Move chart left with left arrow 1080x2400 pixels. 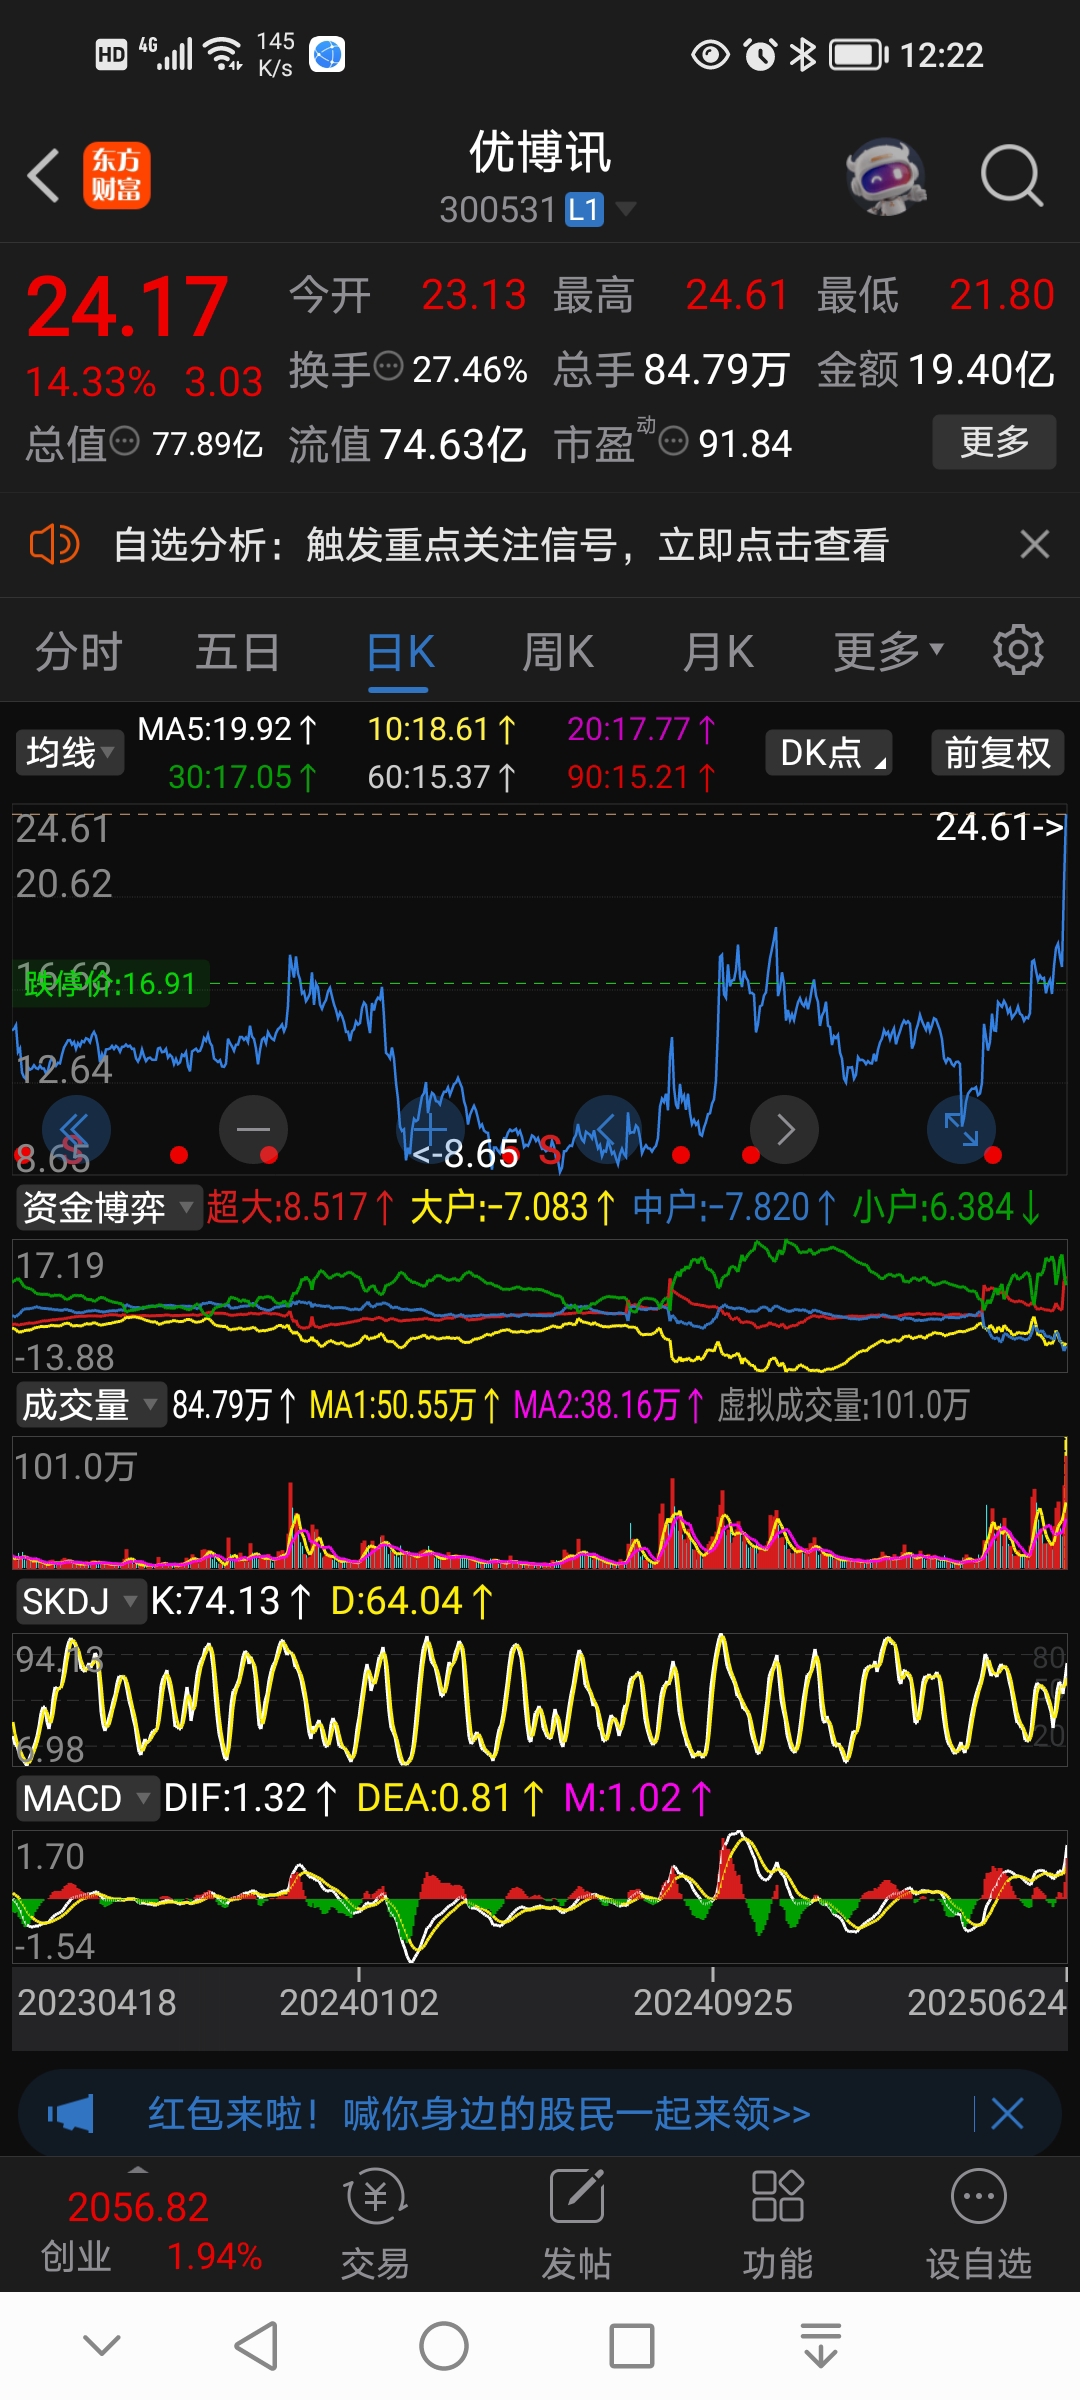607,1129
